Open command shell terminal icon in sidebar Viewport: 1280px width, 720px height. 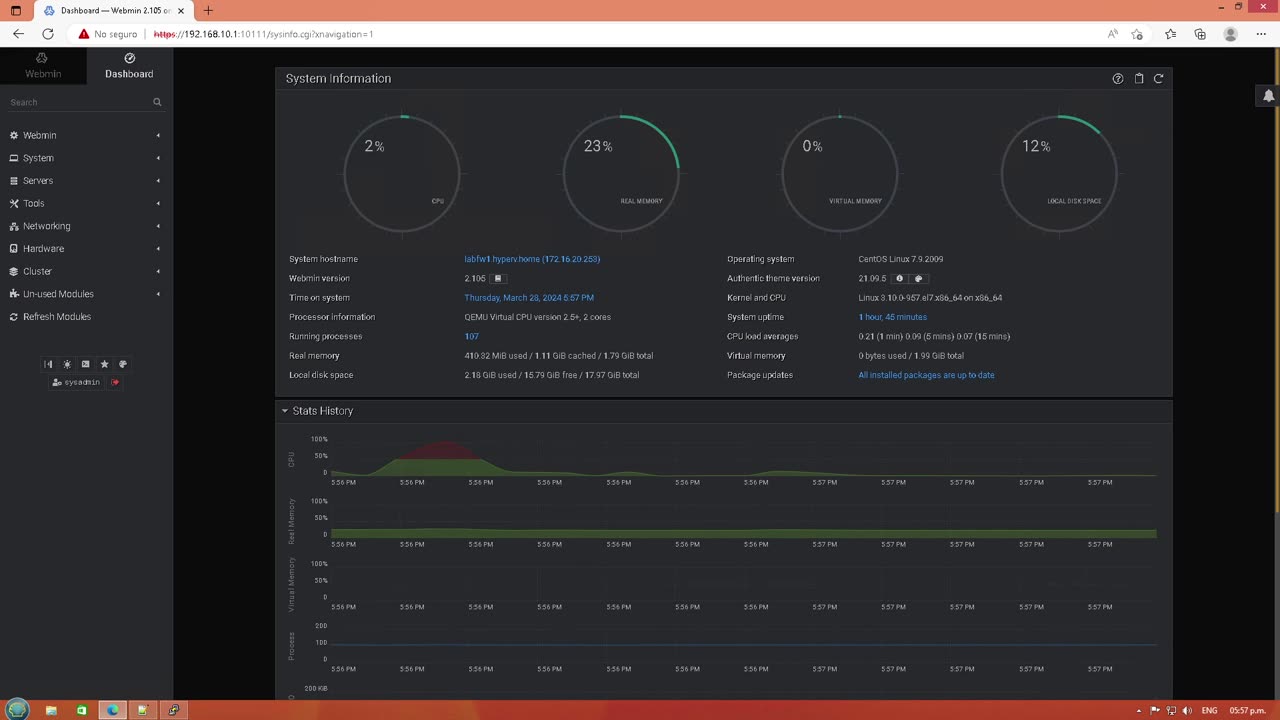(85, 364)
